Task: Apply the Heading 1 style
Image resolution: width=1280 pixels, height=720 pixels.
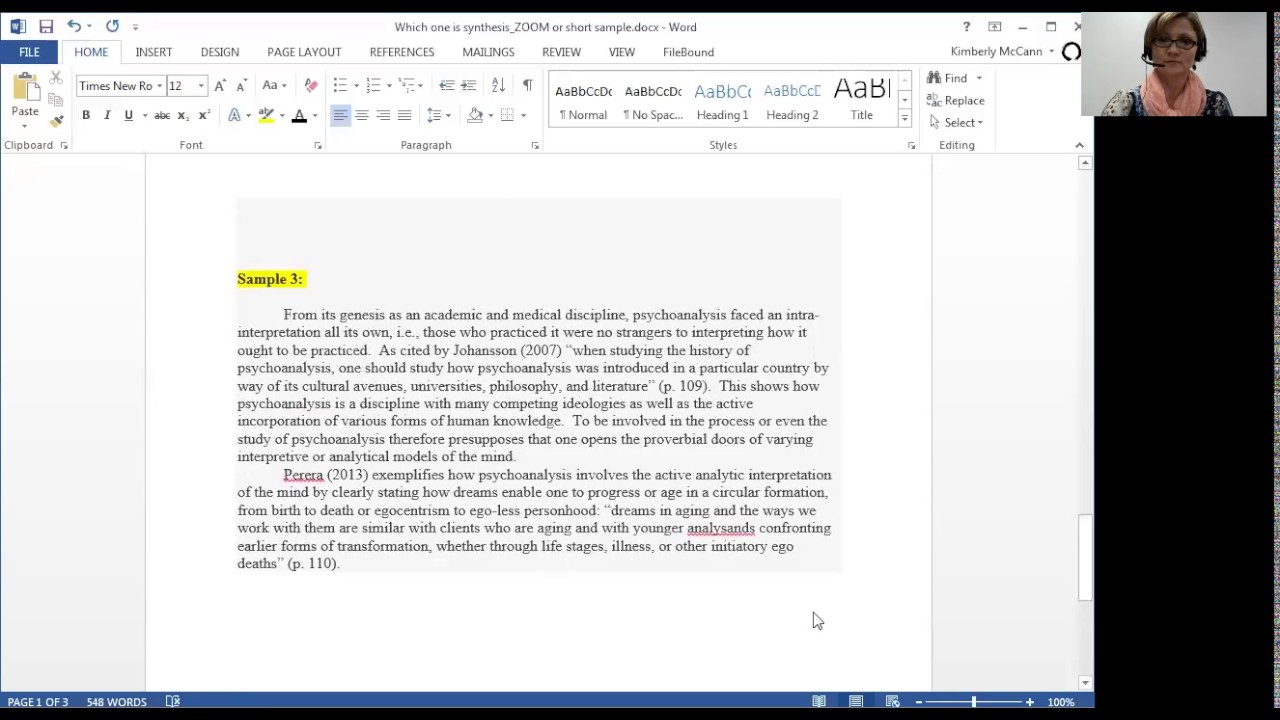Action: (722, 100)
